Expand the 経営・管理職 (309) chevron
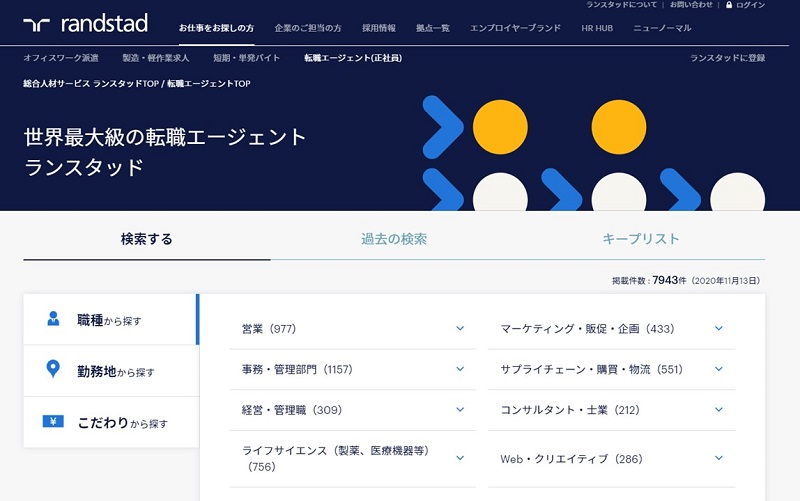Image resolution: width=800 pixels, height=501 pixels. click(460, 410)
